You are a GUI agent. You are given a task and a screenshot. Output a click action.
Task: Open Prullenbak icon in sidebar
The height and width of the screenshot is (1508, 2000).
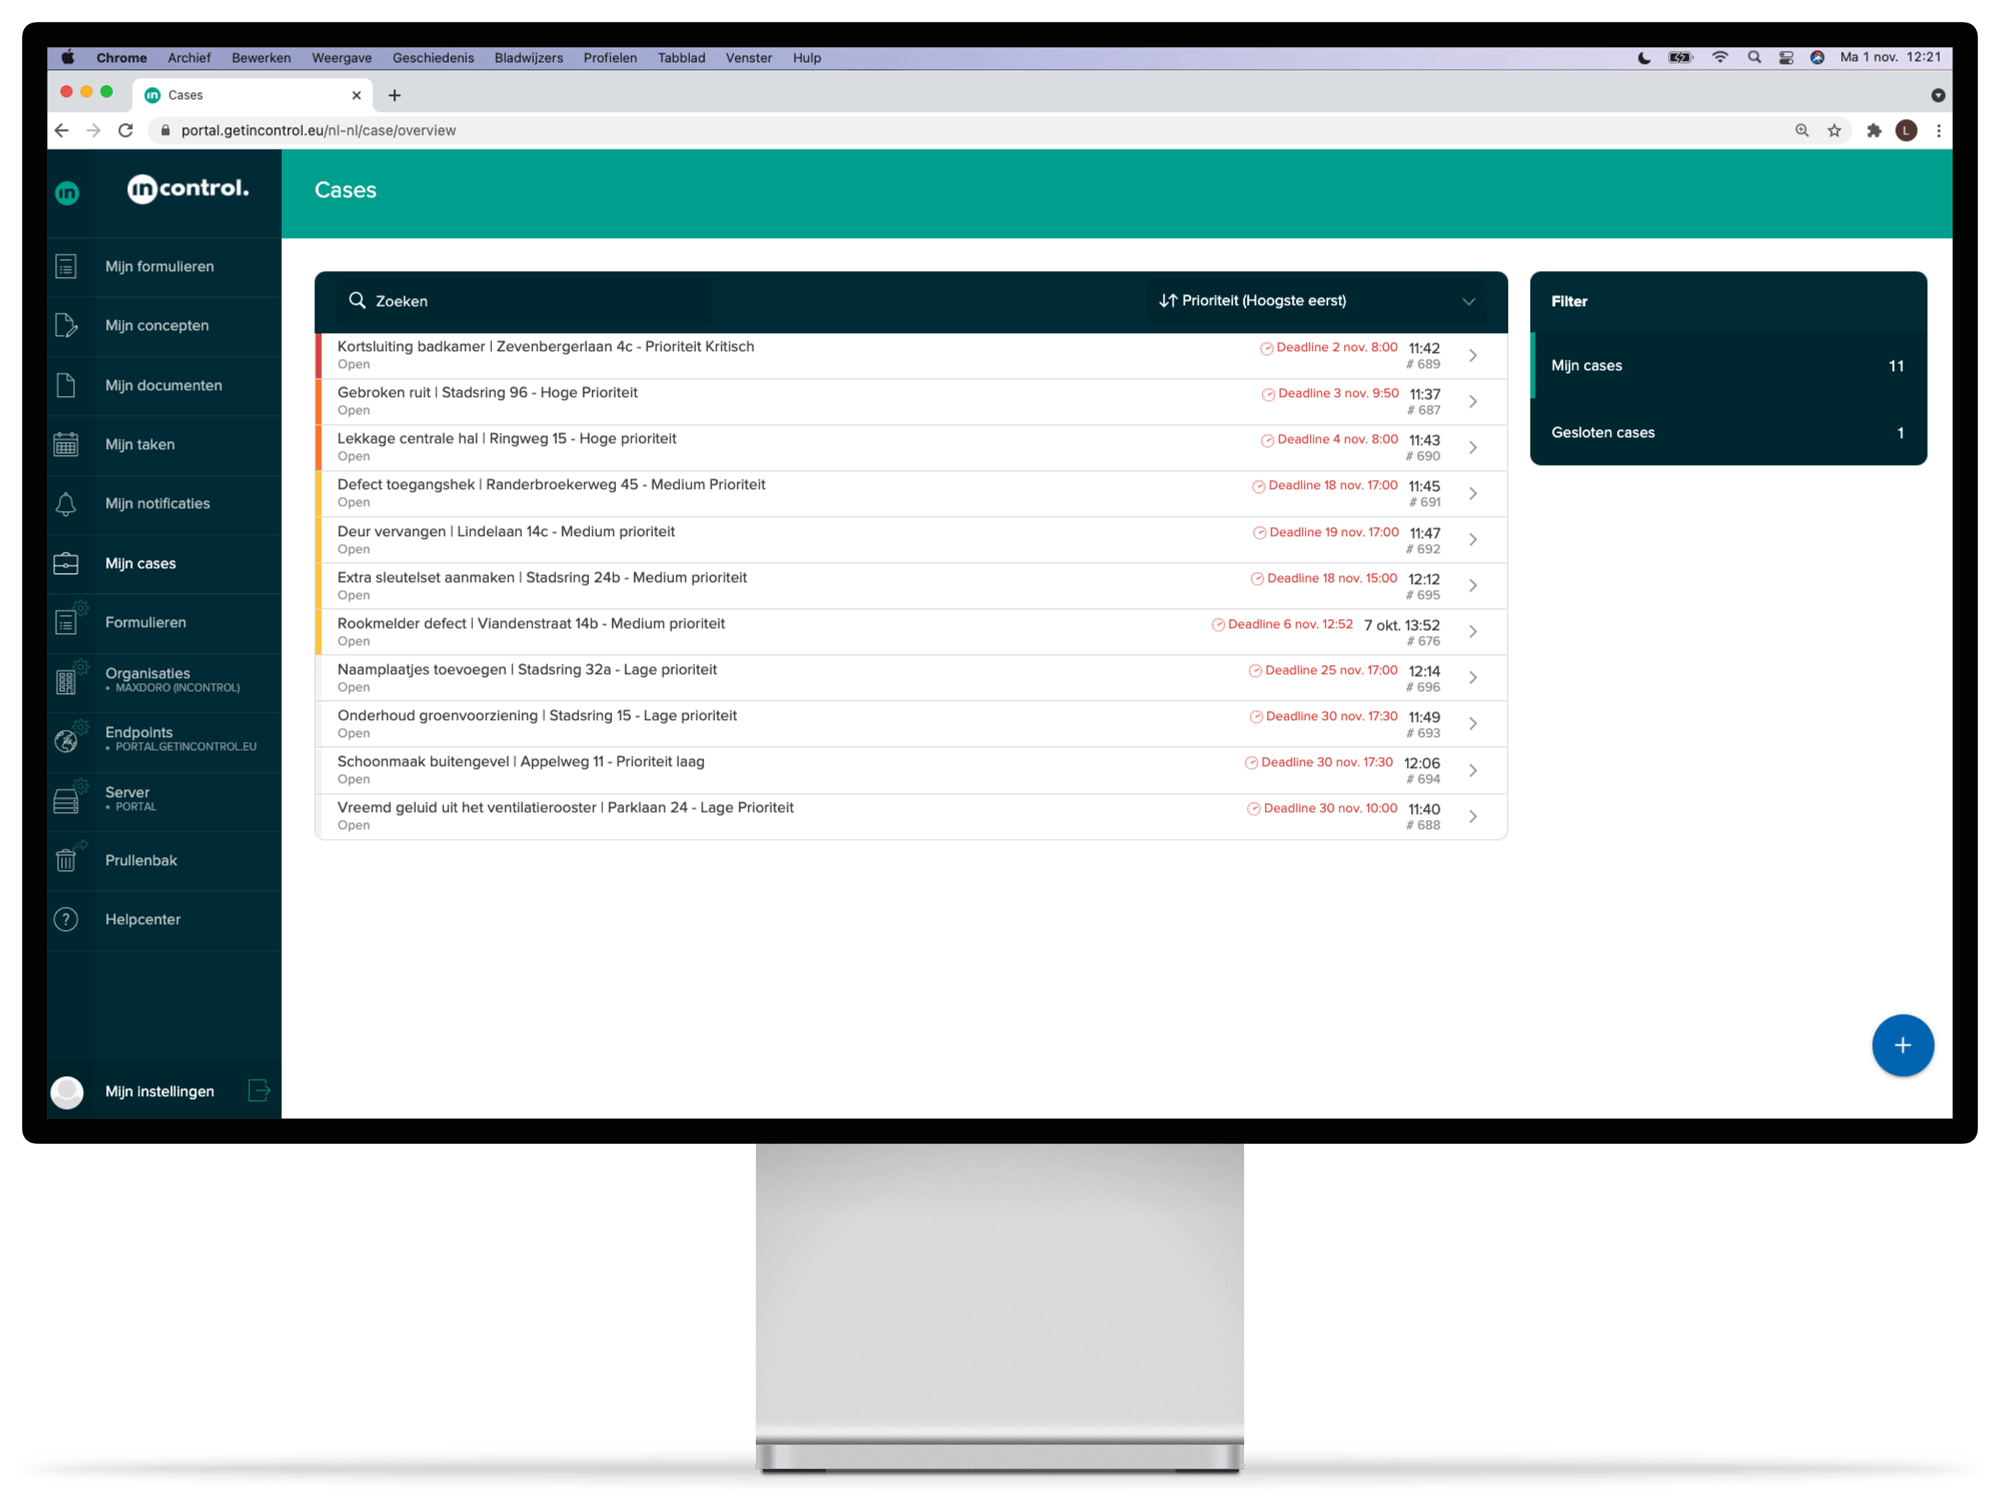[x=65, y=859]
